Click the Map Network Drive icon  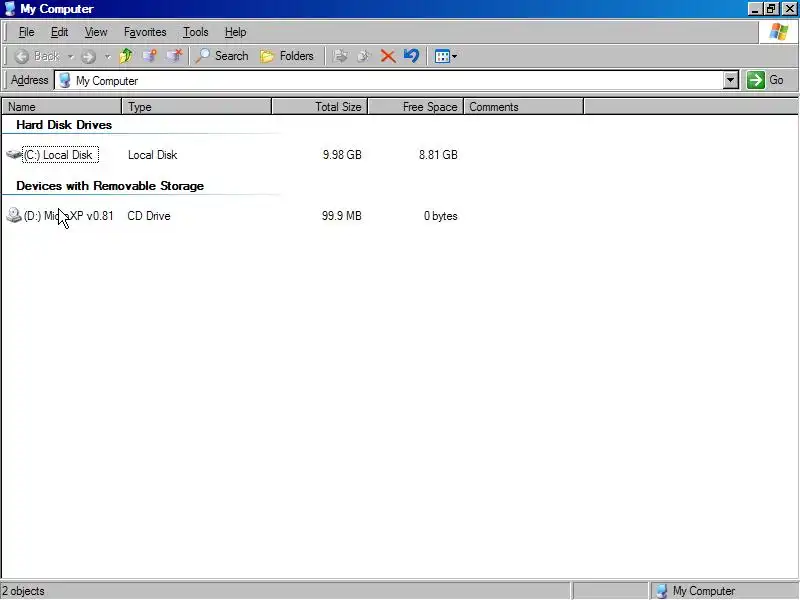click(149, 56)
